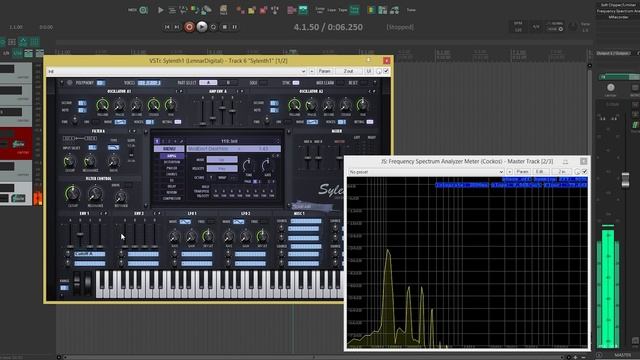640x360 pixels.
Task: Toggle the transport repeat loop button
Action: click(213, 27)
